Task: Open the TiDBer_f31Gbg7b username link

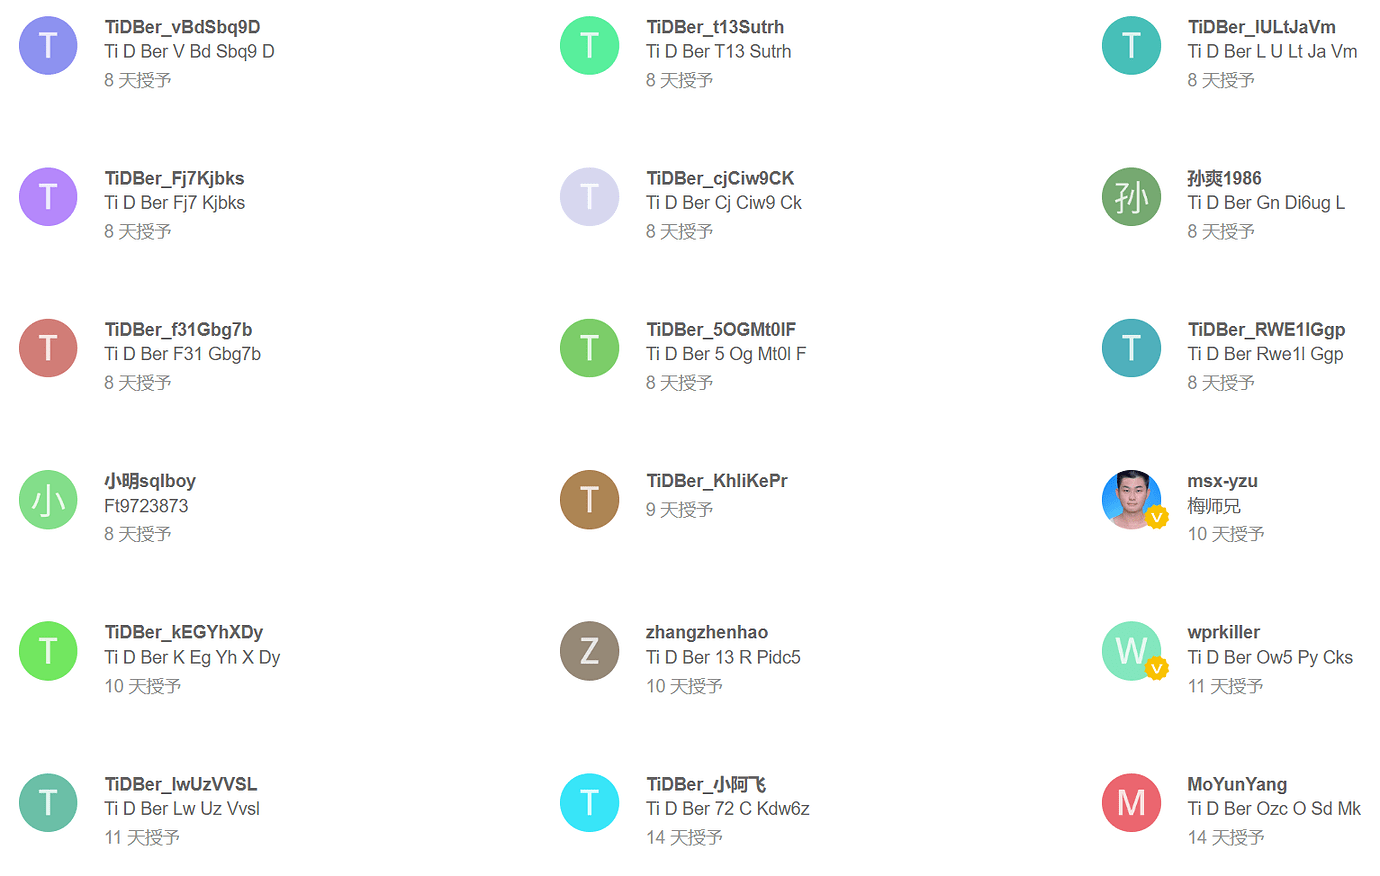Action: (178, 329)
